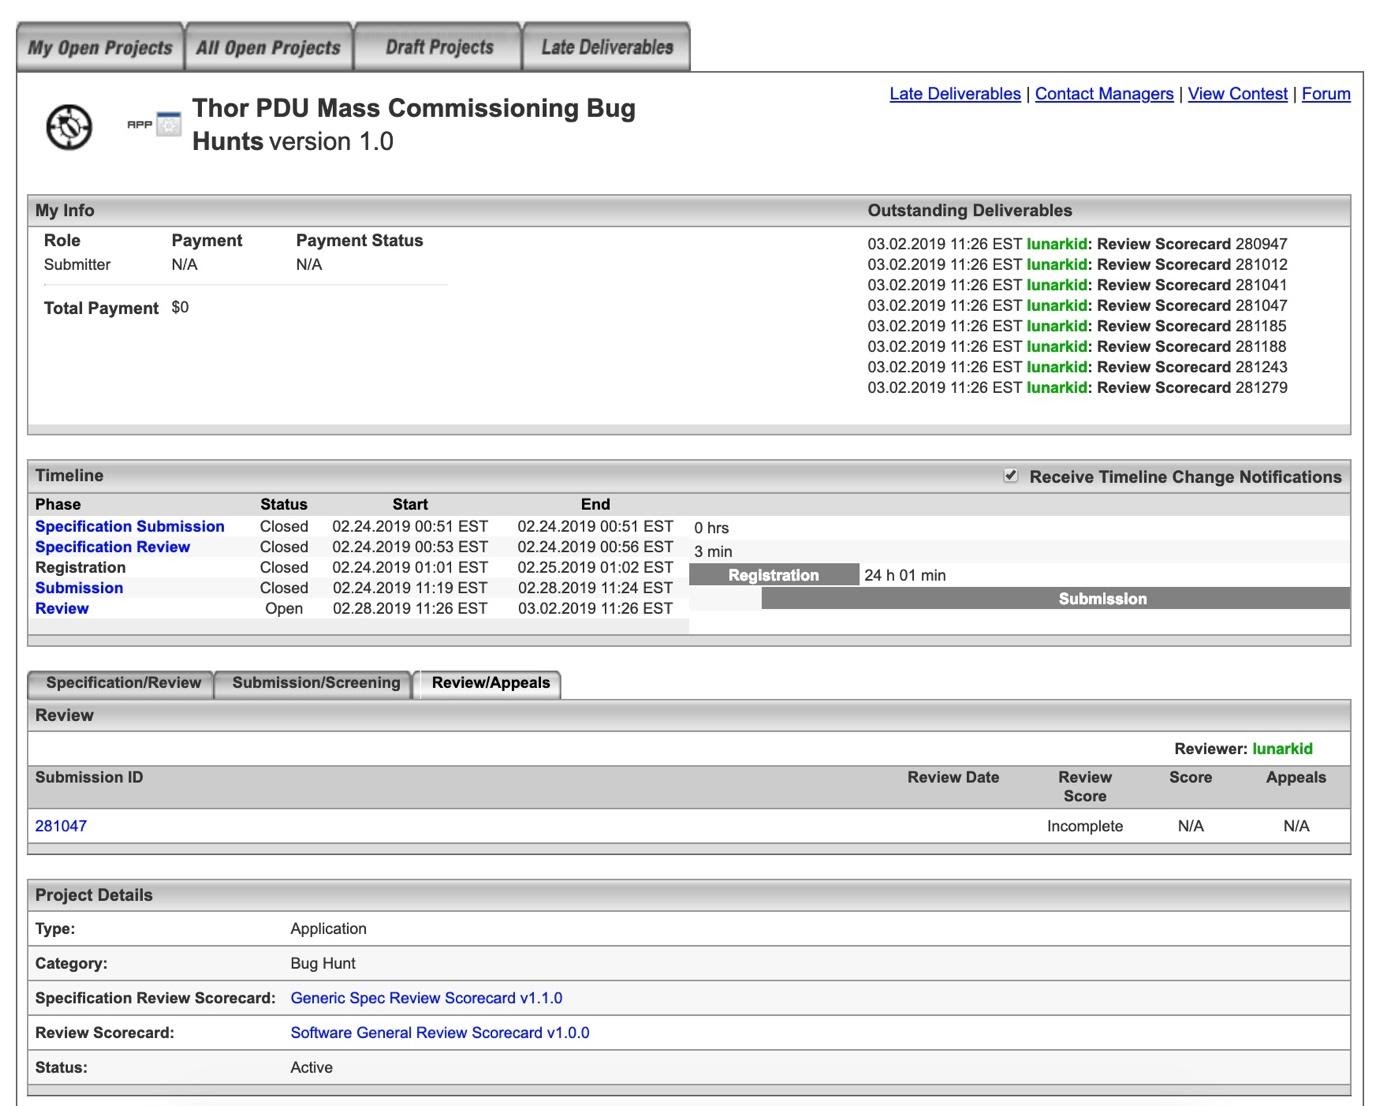This screenshot has height=1106, width=1380.
Task: Click the Bug Hunt category value
Action: point(323,963)
